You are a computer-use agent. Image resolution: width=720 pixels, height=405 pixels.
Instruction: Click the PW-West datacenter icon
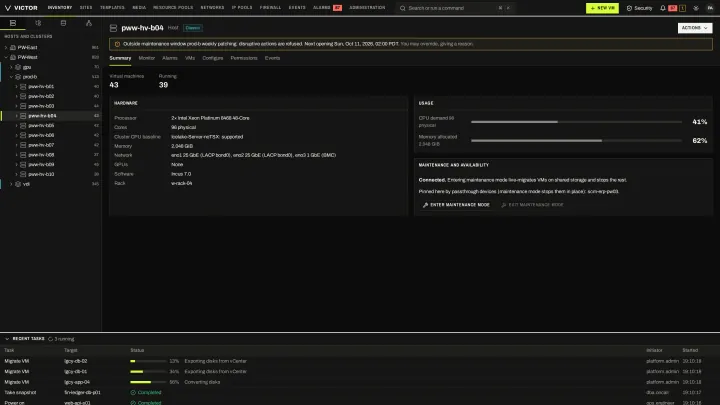point(13,57)
